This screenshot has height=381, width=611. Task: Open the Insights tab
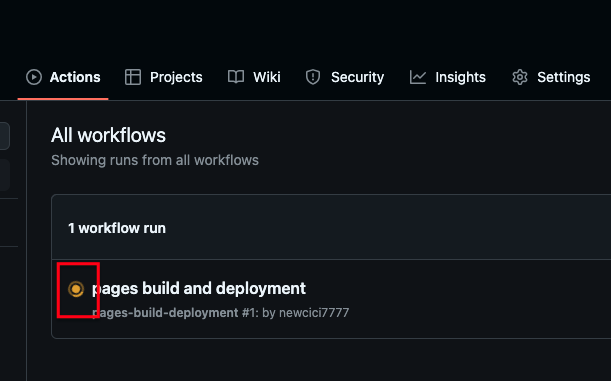(x=448, y=77)
